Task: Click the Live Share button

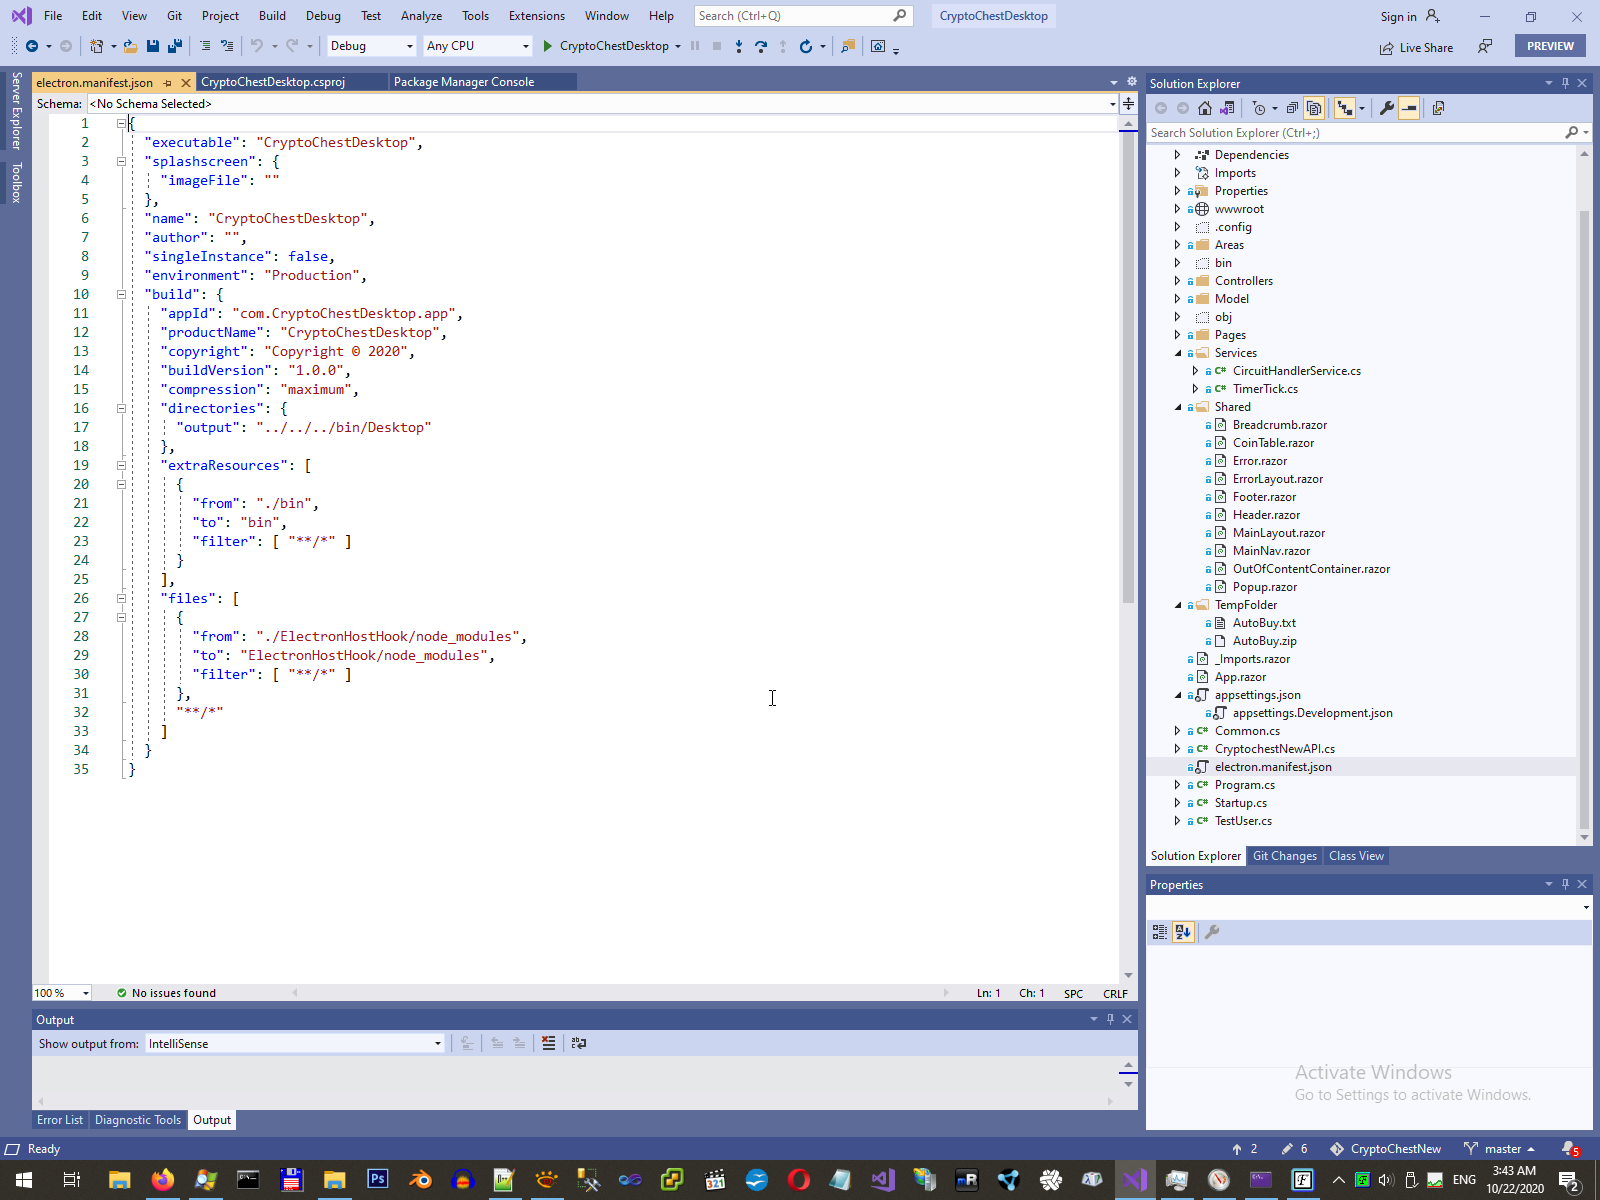Action: click(1416, 47)
